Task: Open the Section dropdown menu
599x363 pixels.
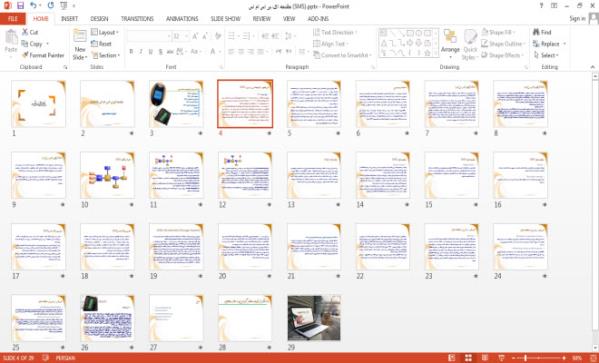Action: pos(106,55)
